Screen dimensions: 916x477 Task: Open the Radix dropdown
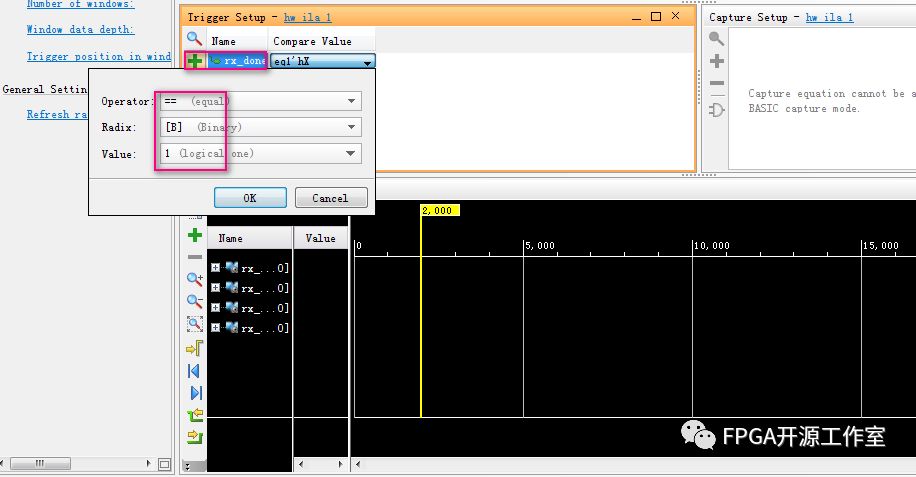pos(351,127)
